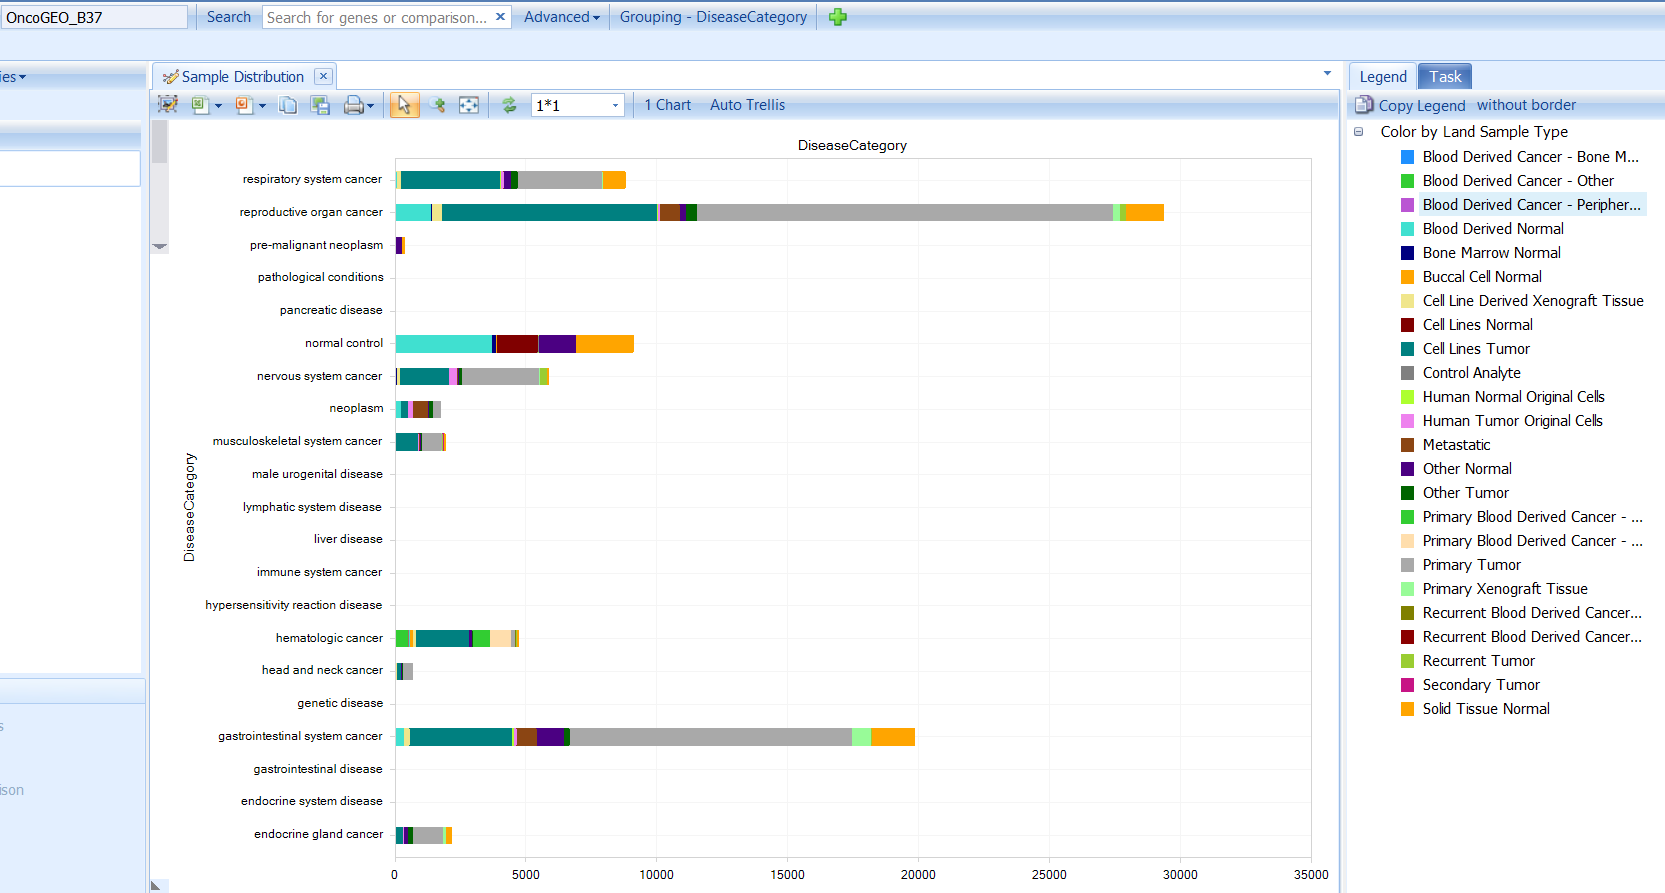Switch to the Task tab

pyautogui.click(x=1444, y=77)
